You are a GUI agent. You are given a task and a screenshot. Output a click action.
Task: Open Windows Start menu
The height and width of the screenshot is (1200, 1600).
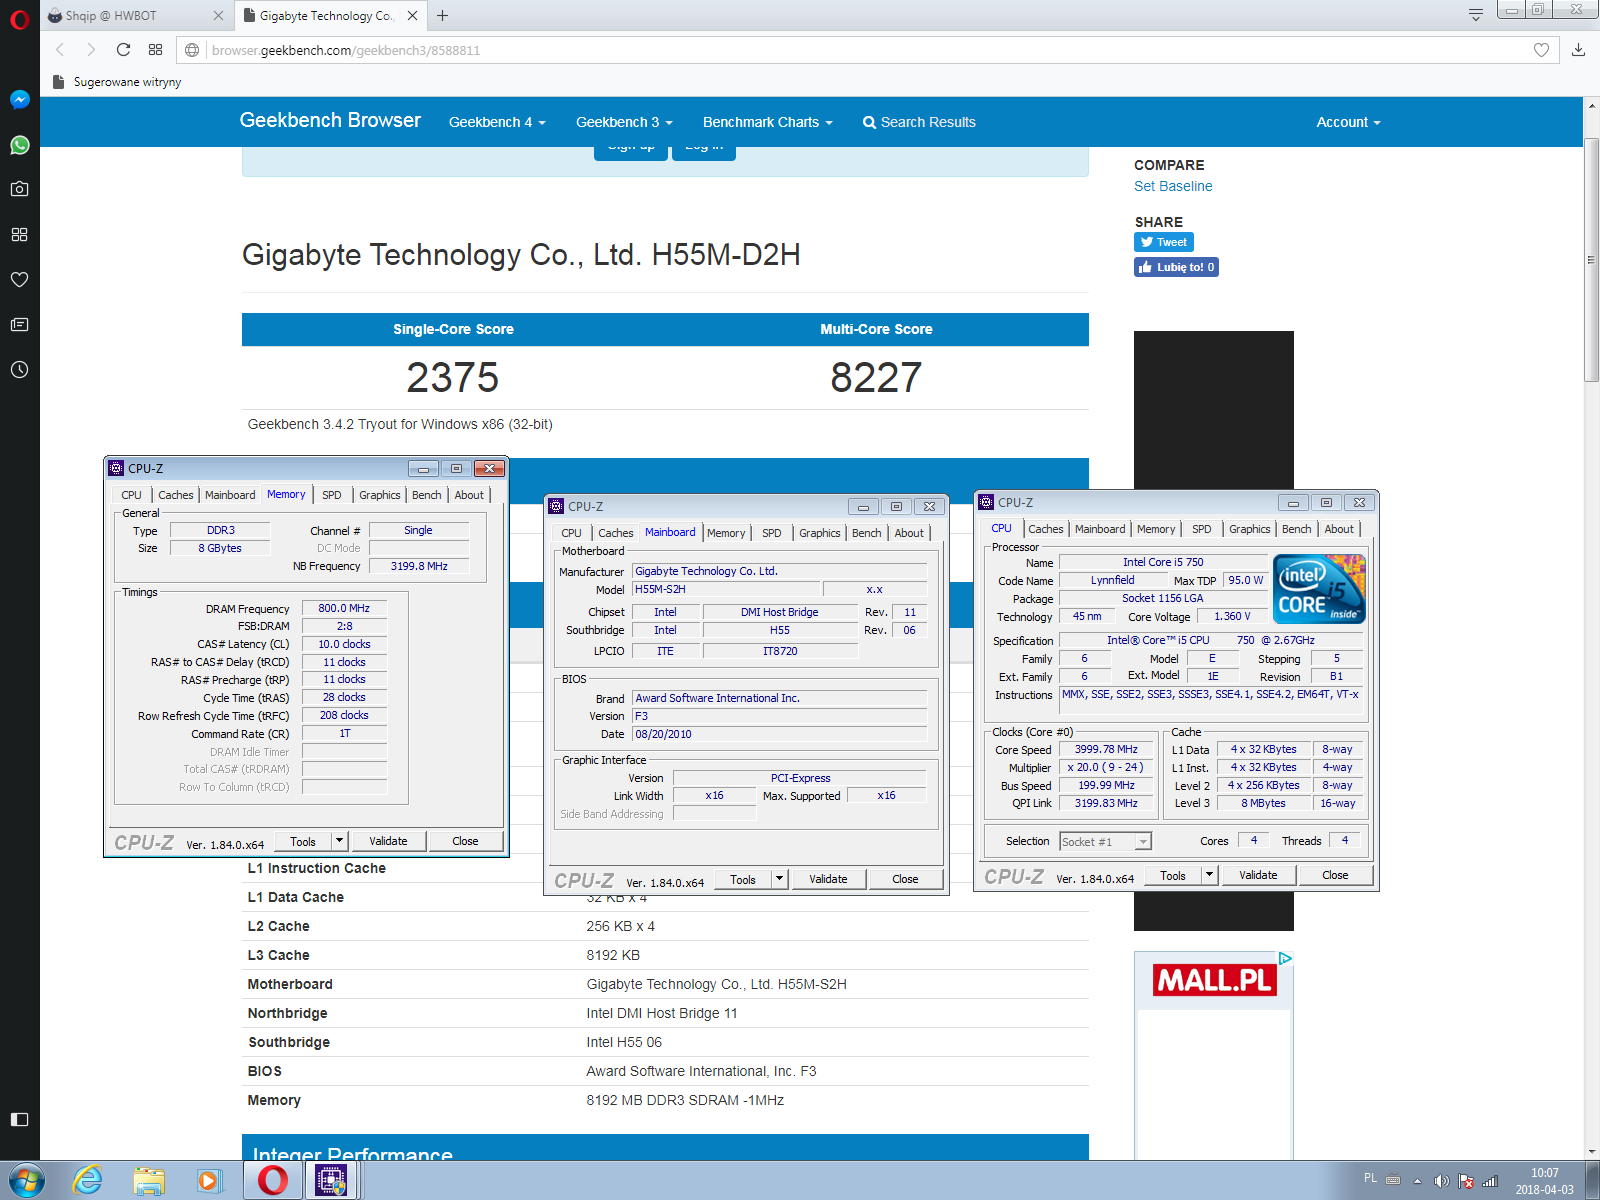[26, 1181]
